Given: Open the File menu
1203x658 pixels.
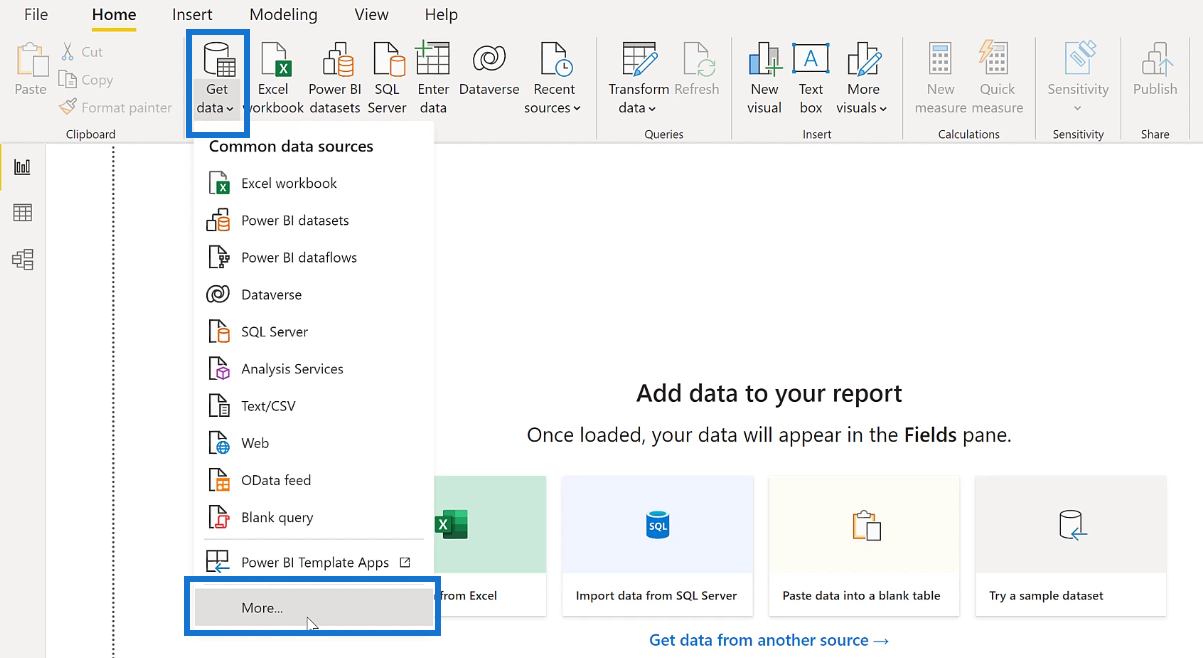Looking at the screenshot, I should coord(36,14).
